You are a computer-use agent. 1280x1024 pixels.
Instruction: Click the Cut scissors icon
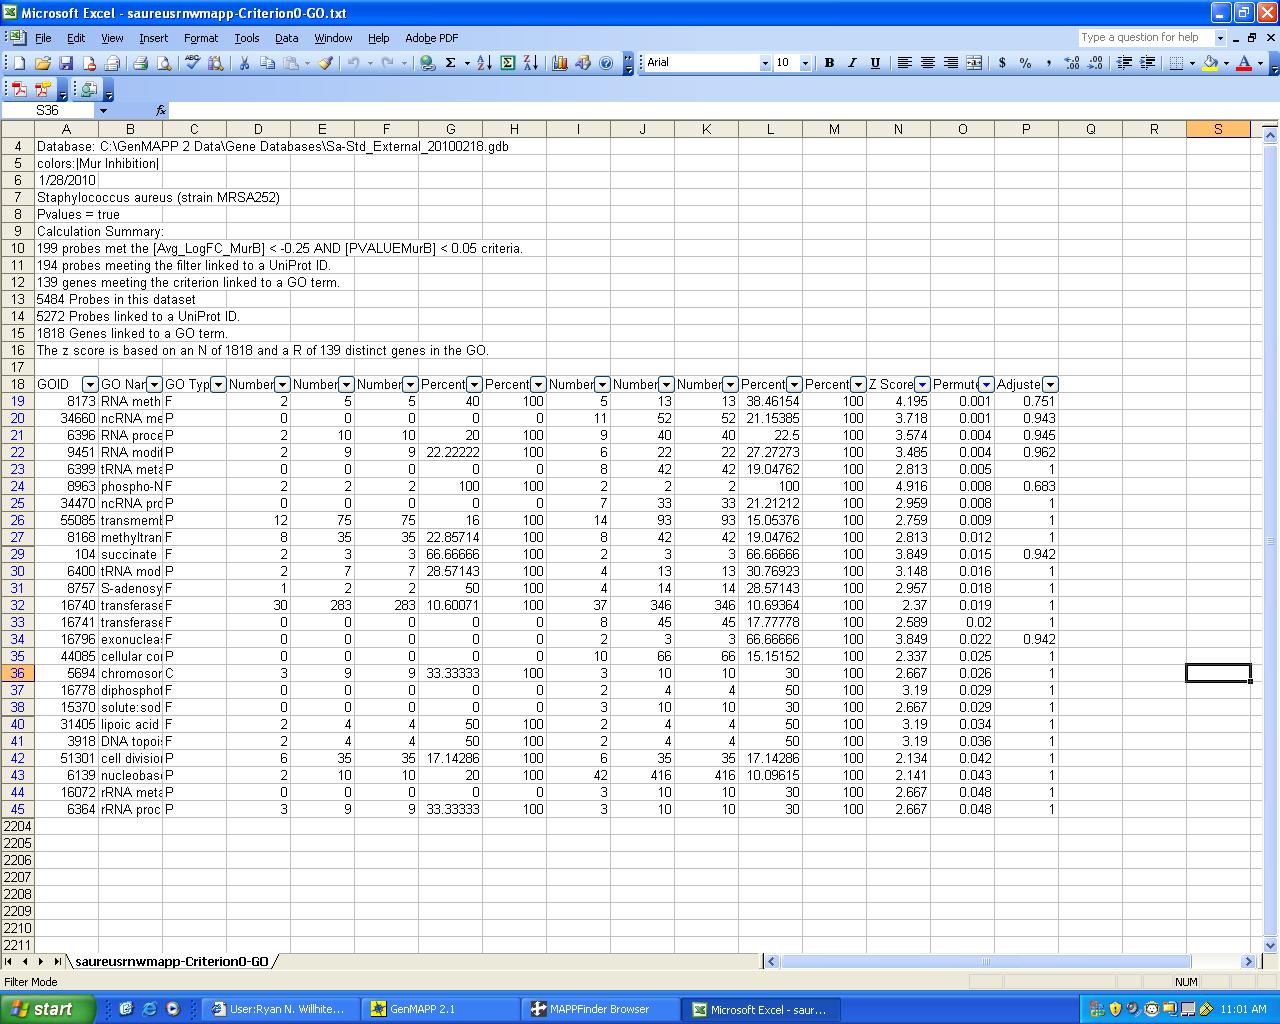click(243, 63)
